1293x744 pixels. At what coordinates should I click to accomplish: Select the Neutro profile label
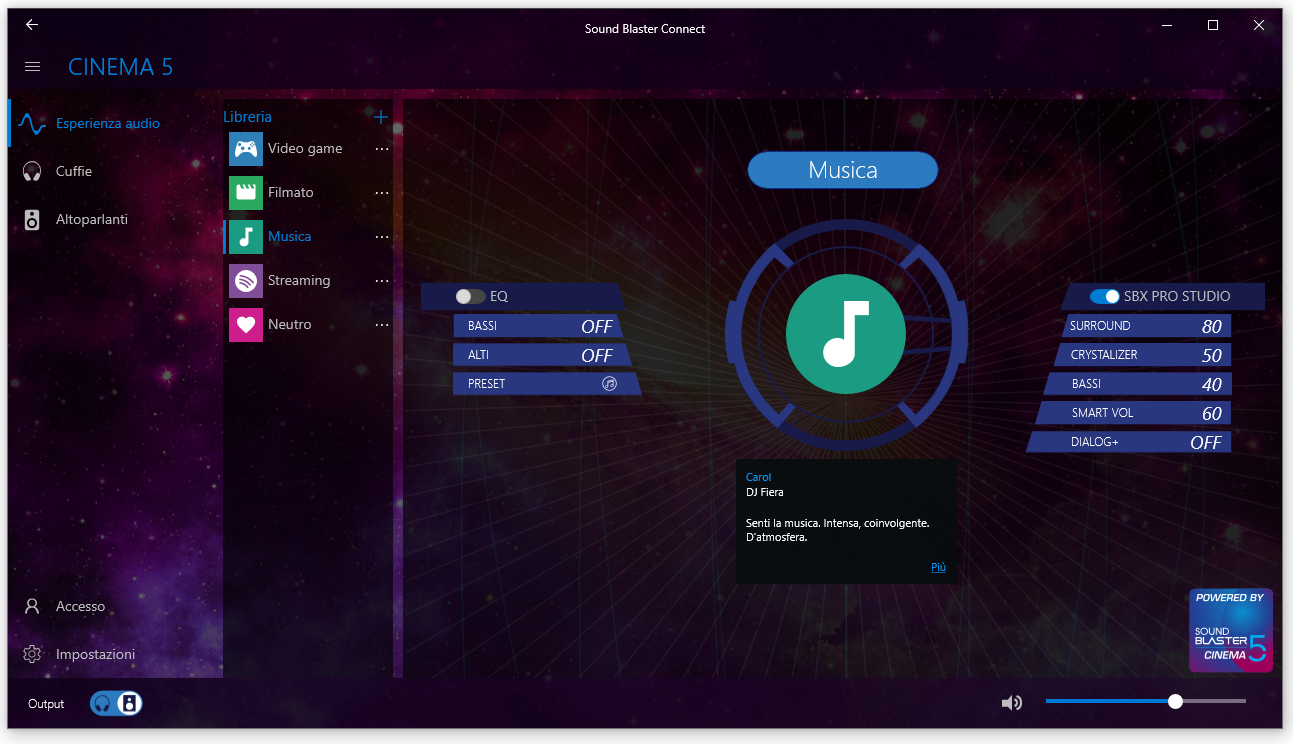click(290, 325)
